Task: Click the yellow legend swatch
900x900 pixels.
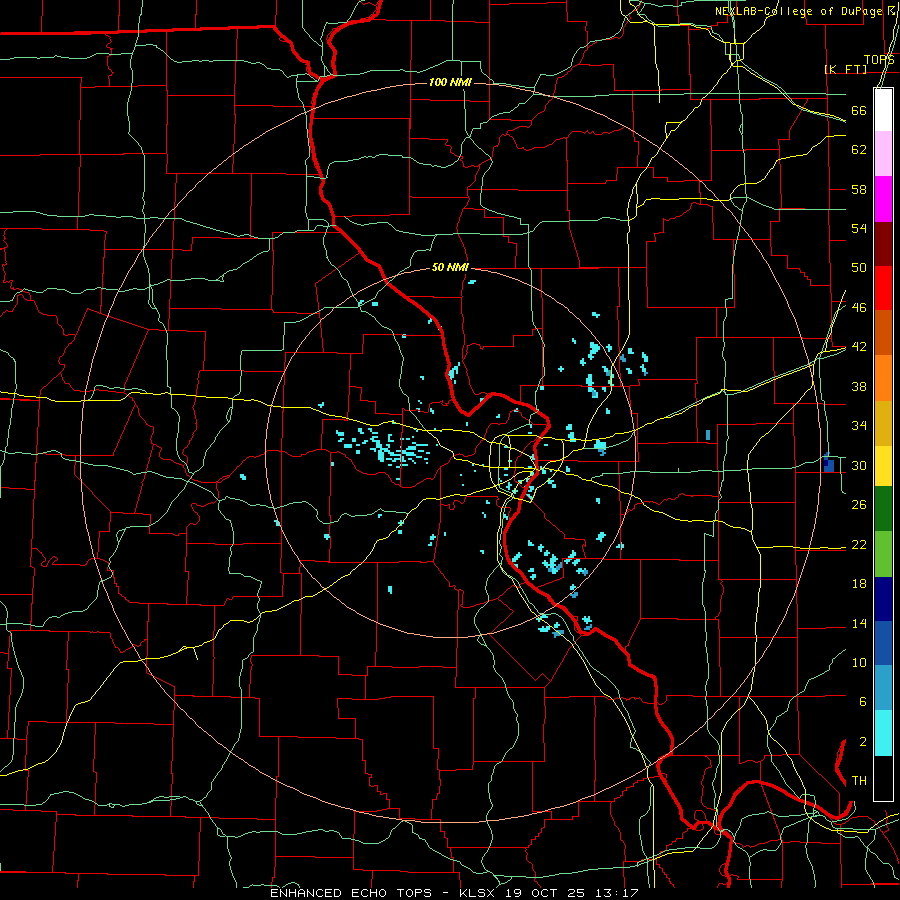Action: tap(883, 466)
